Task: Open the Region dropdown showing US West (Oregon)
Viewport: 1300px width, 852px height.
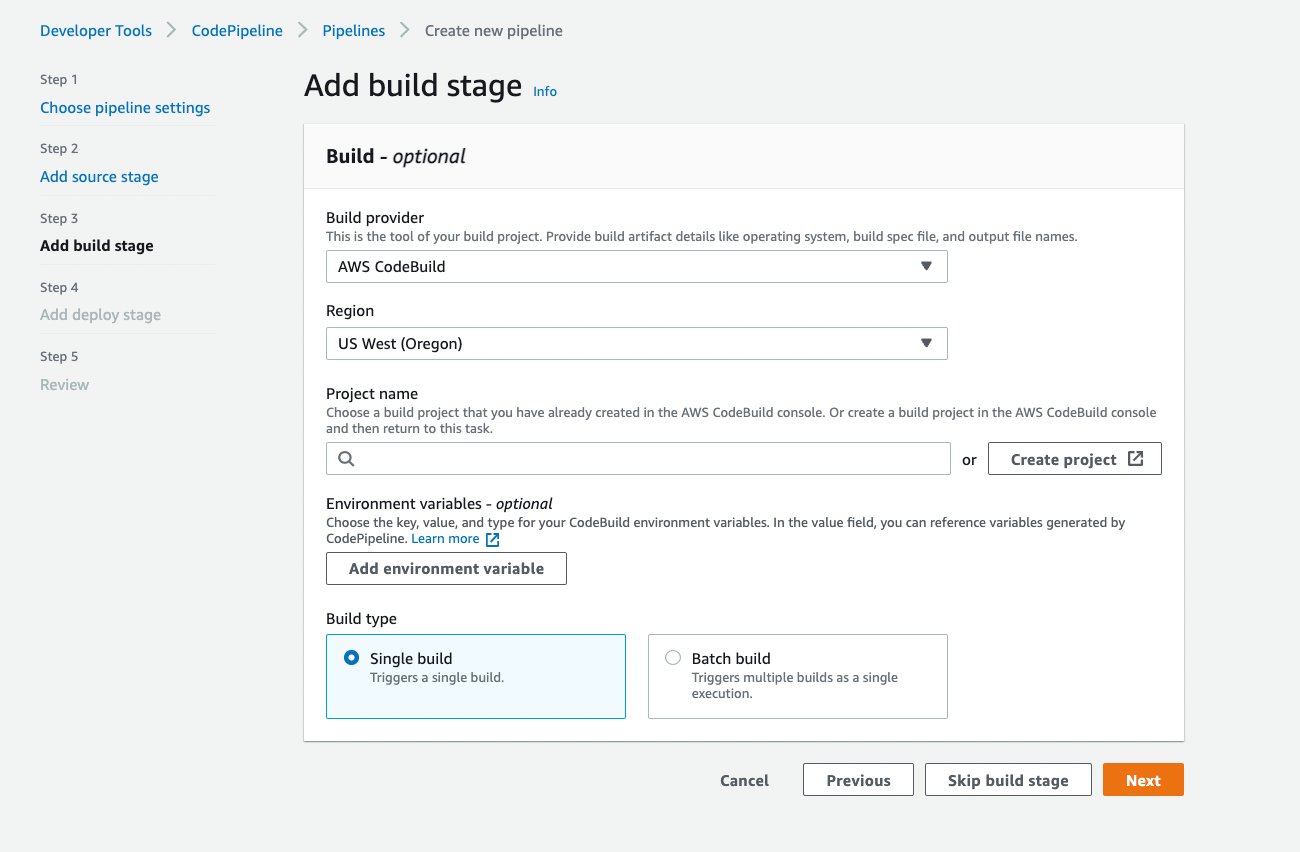Action: pyautogui.click(x=636, y=343)
